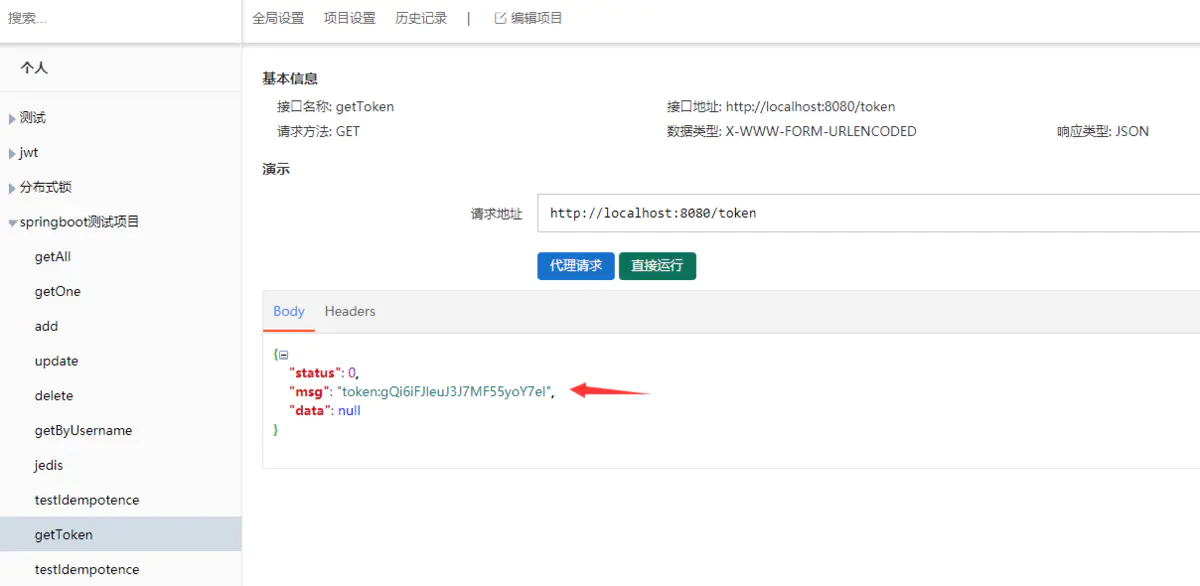
Task: Open 全局设置 from the top menu
Action: (x=278, y=17)
